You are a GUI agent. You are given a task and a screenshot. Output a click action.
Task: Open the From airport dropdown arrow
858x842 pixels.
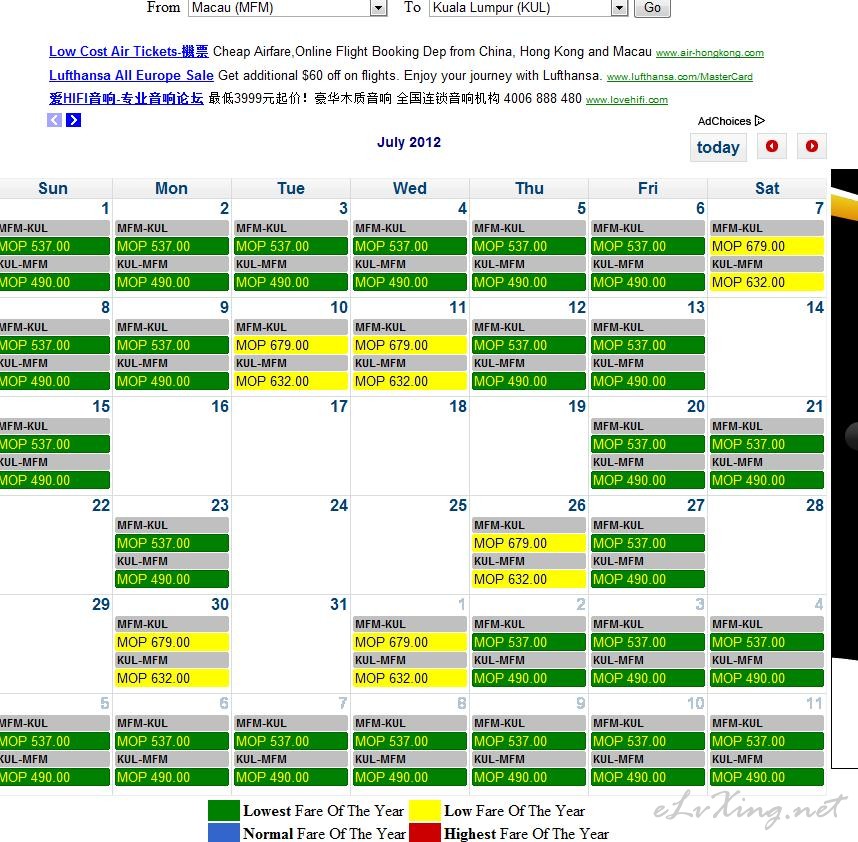(378, 8)
